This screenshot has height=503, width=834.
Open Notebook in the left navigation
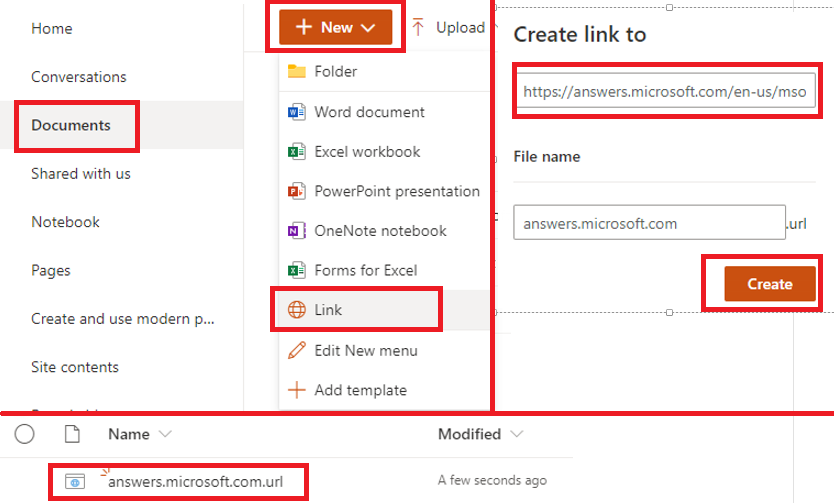coord(65,222)
